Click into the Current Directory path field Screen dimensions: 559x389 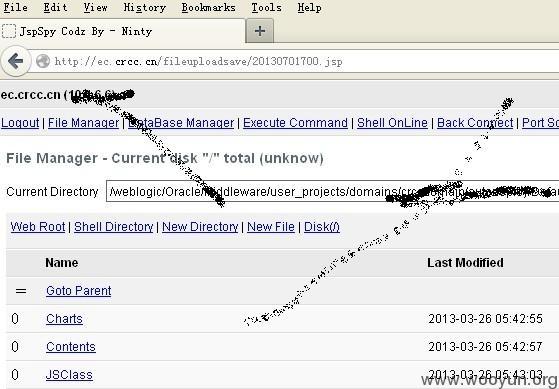click(333, 191)
